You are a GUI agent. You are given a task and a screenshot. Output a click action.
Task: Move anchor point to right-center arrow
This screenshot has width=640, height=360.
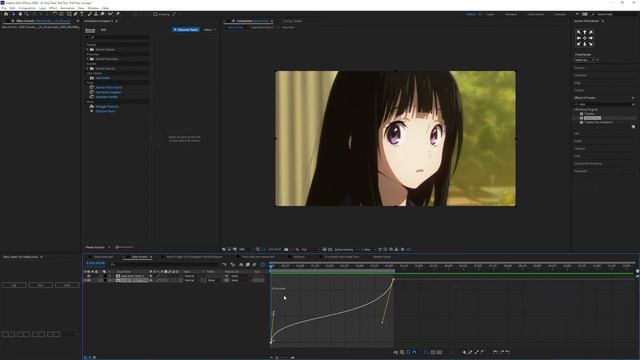click(x=591, y=38)
